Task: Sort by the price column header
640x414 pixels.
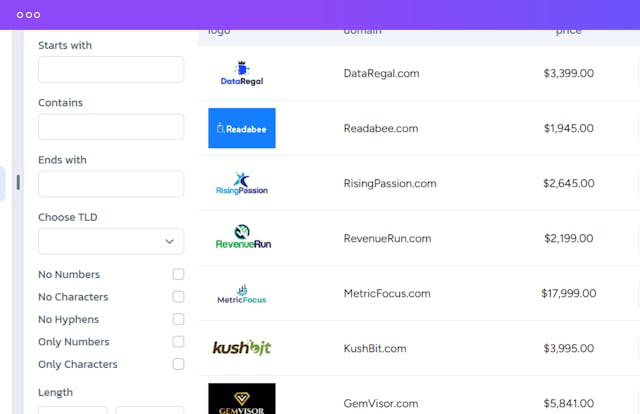Action: coord(568,31)
